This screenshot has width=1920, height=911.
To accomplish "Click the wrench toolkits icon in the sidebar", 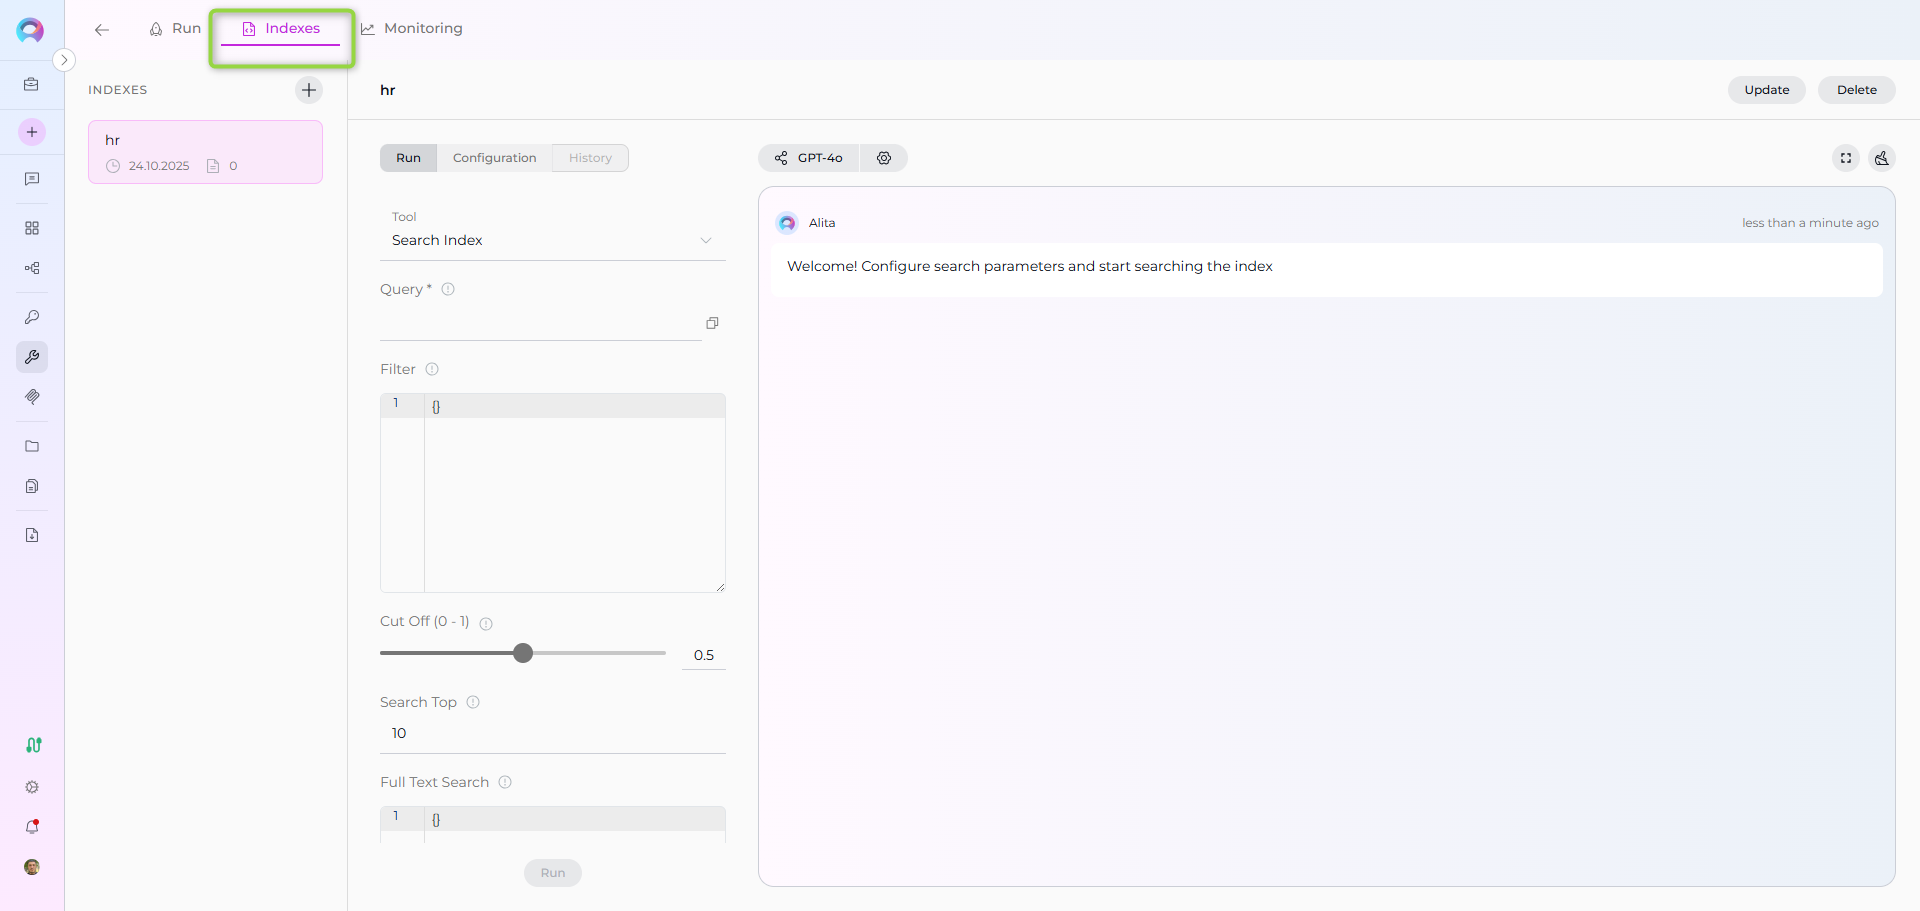I will pyautogui.click(x=32, y=357).
